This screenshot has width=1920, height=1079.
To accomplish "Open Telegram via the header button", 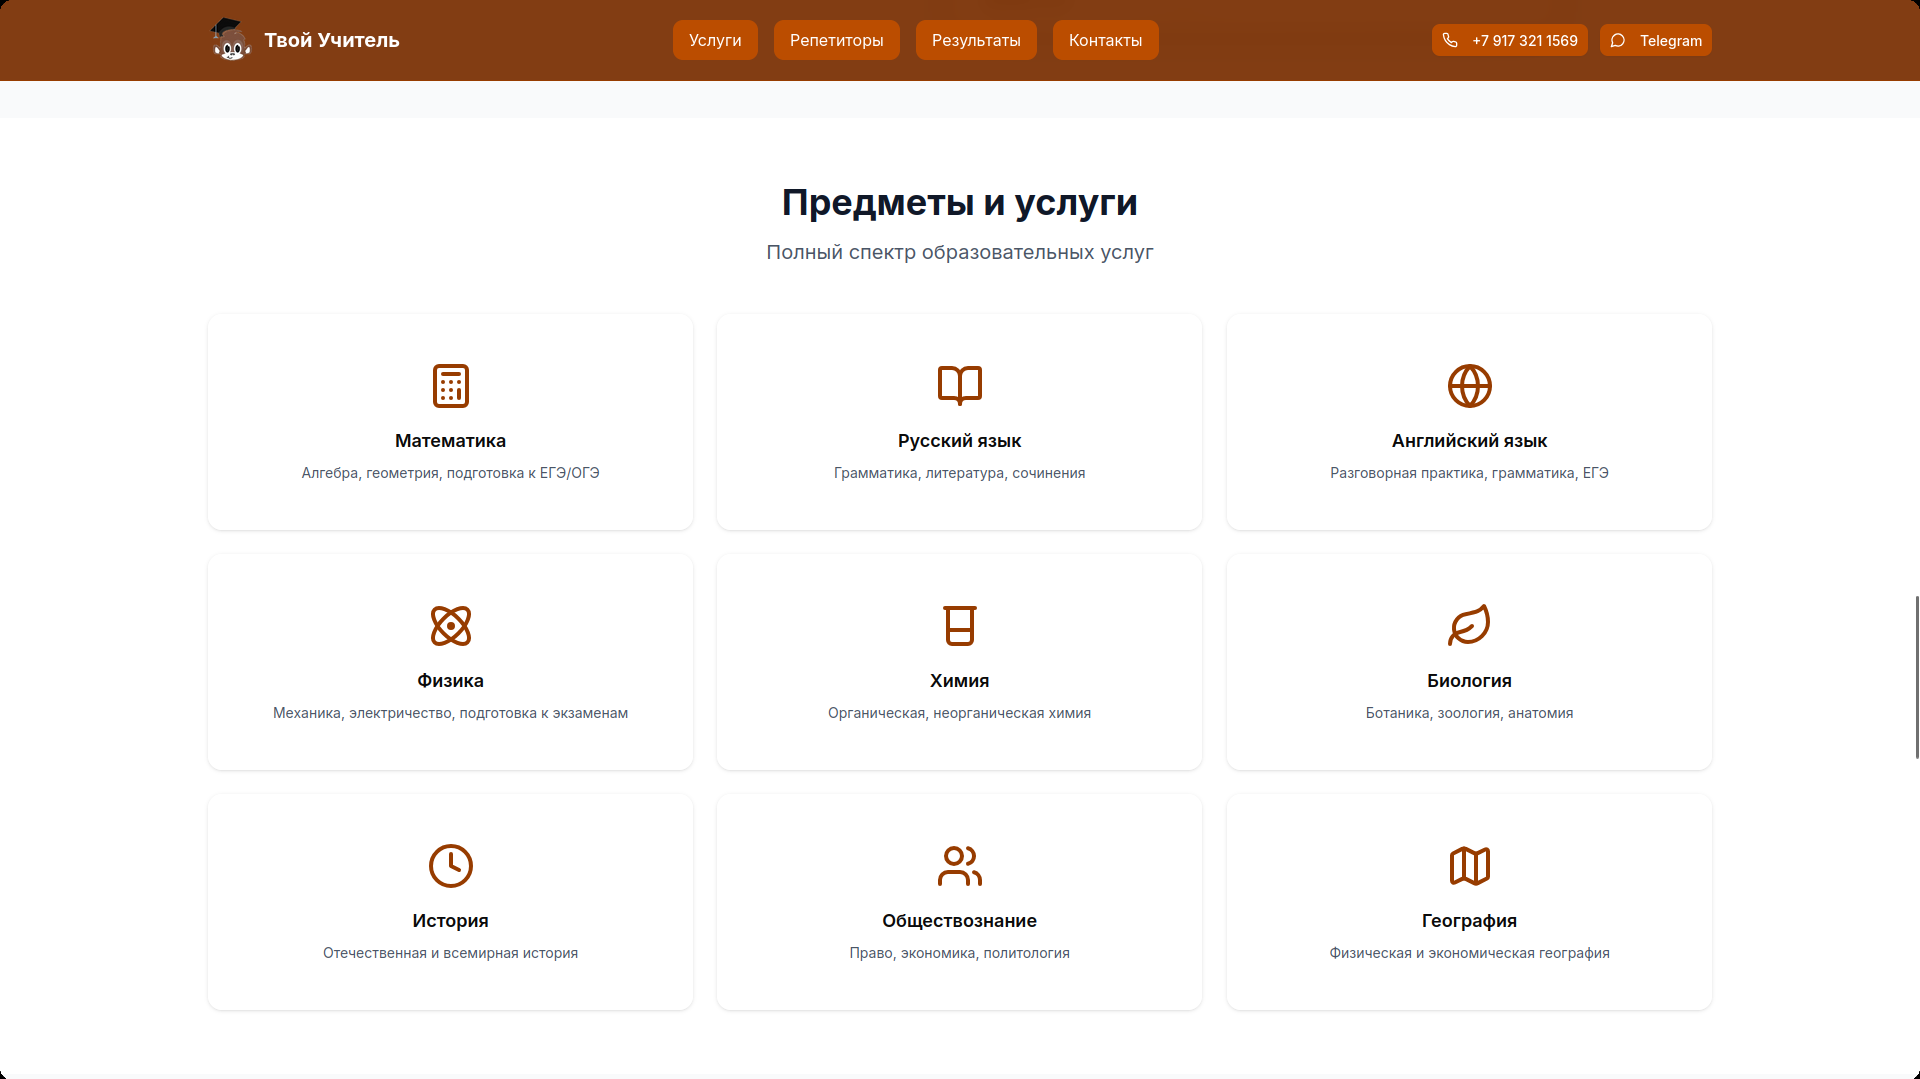I will 1655,40.
